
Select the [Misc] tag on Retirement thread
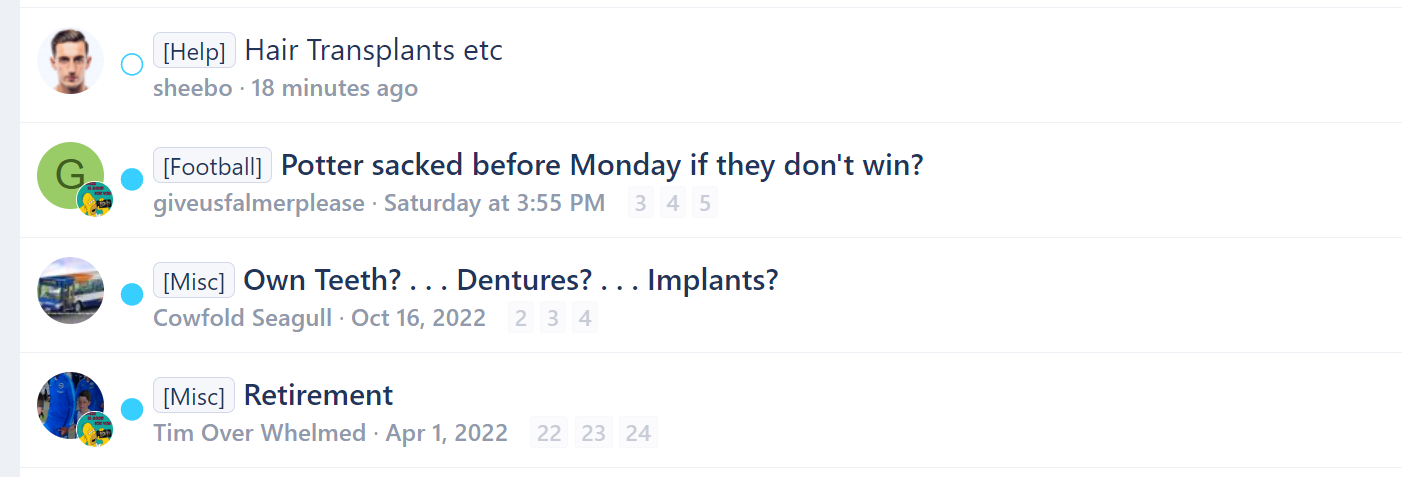coord(194,395)
